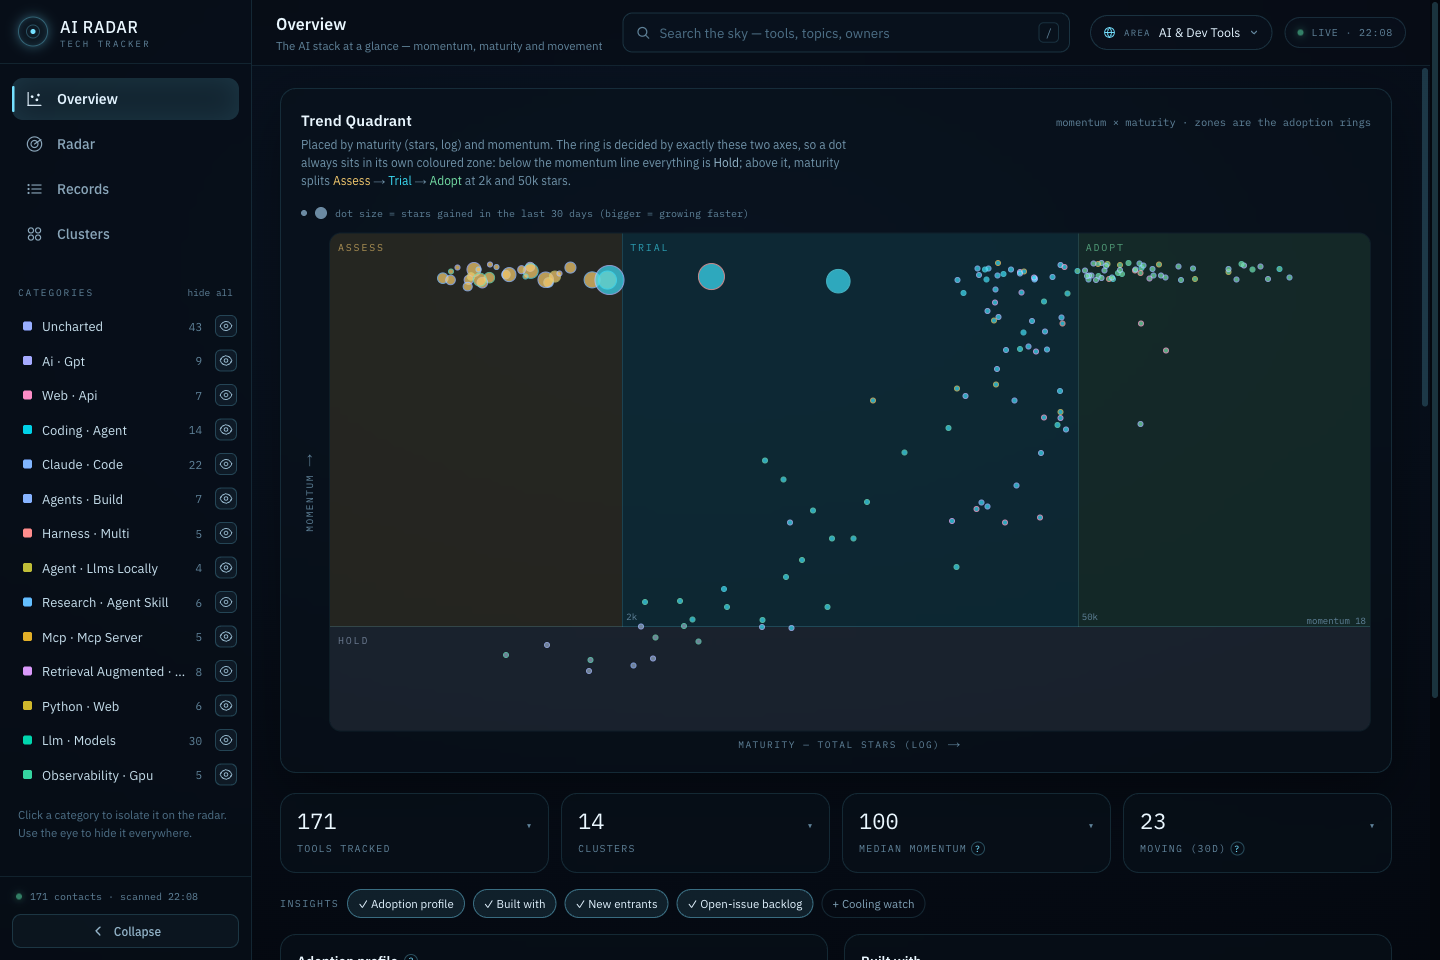The width and height of the screenshot is (1440, 960).
Task: Toggle the Built with insight chip
Action: [514, 904]
